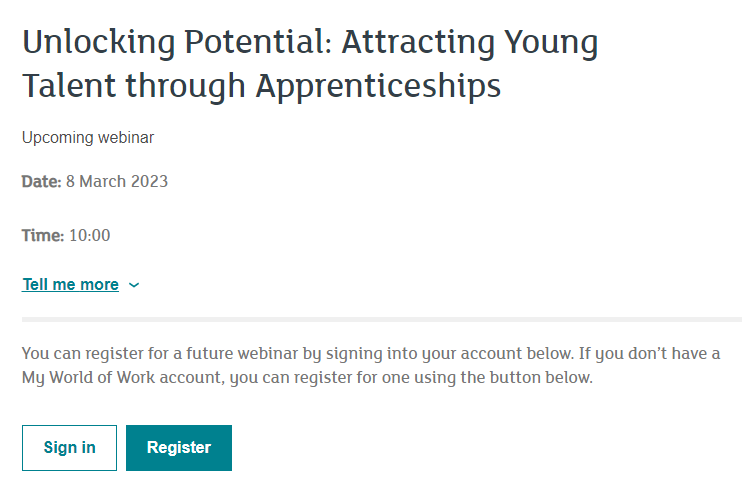Click the word 'Apprenticeships' in the heading
Viewport: 748px width, 497px height.
378,87
